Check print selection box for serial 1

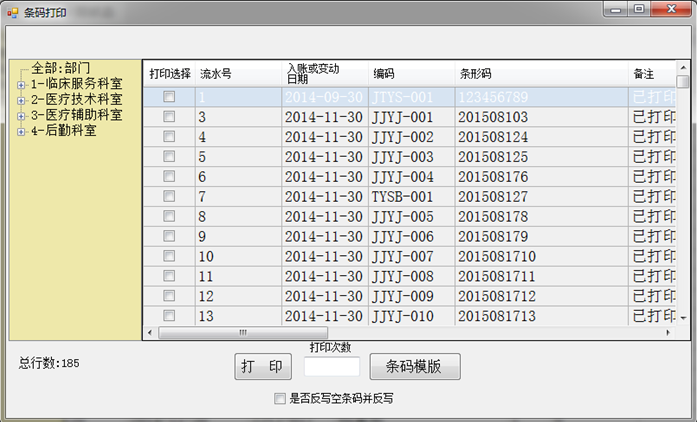click(169, 96)
